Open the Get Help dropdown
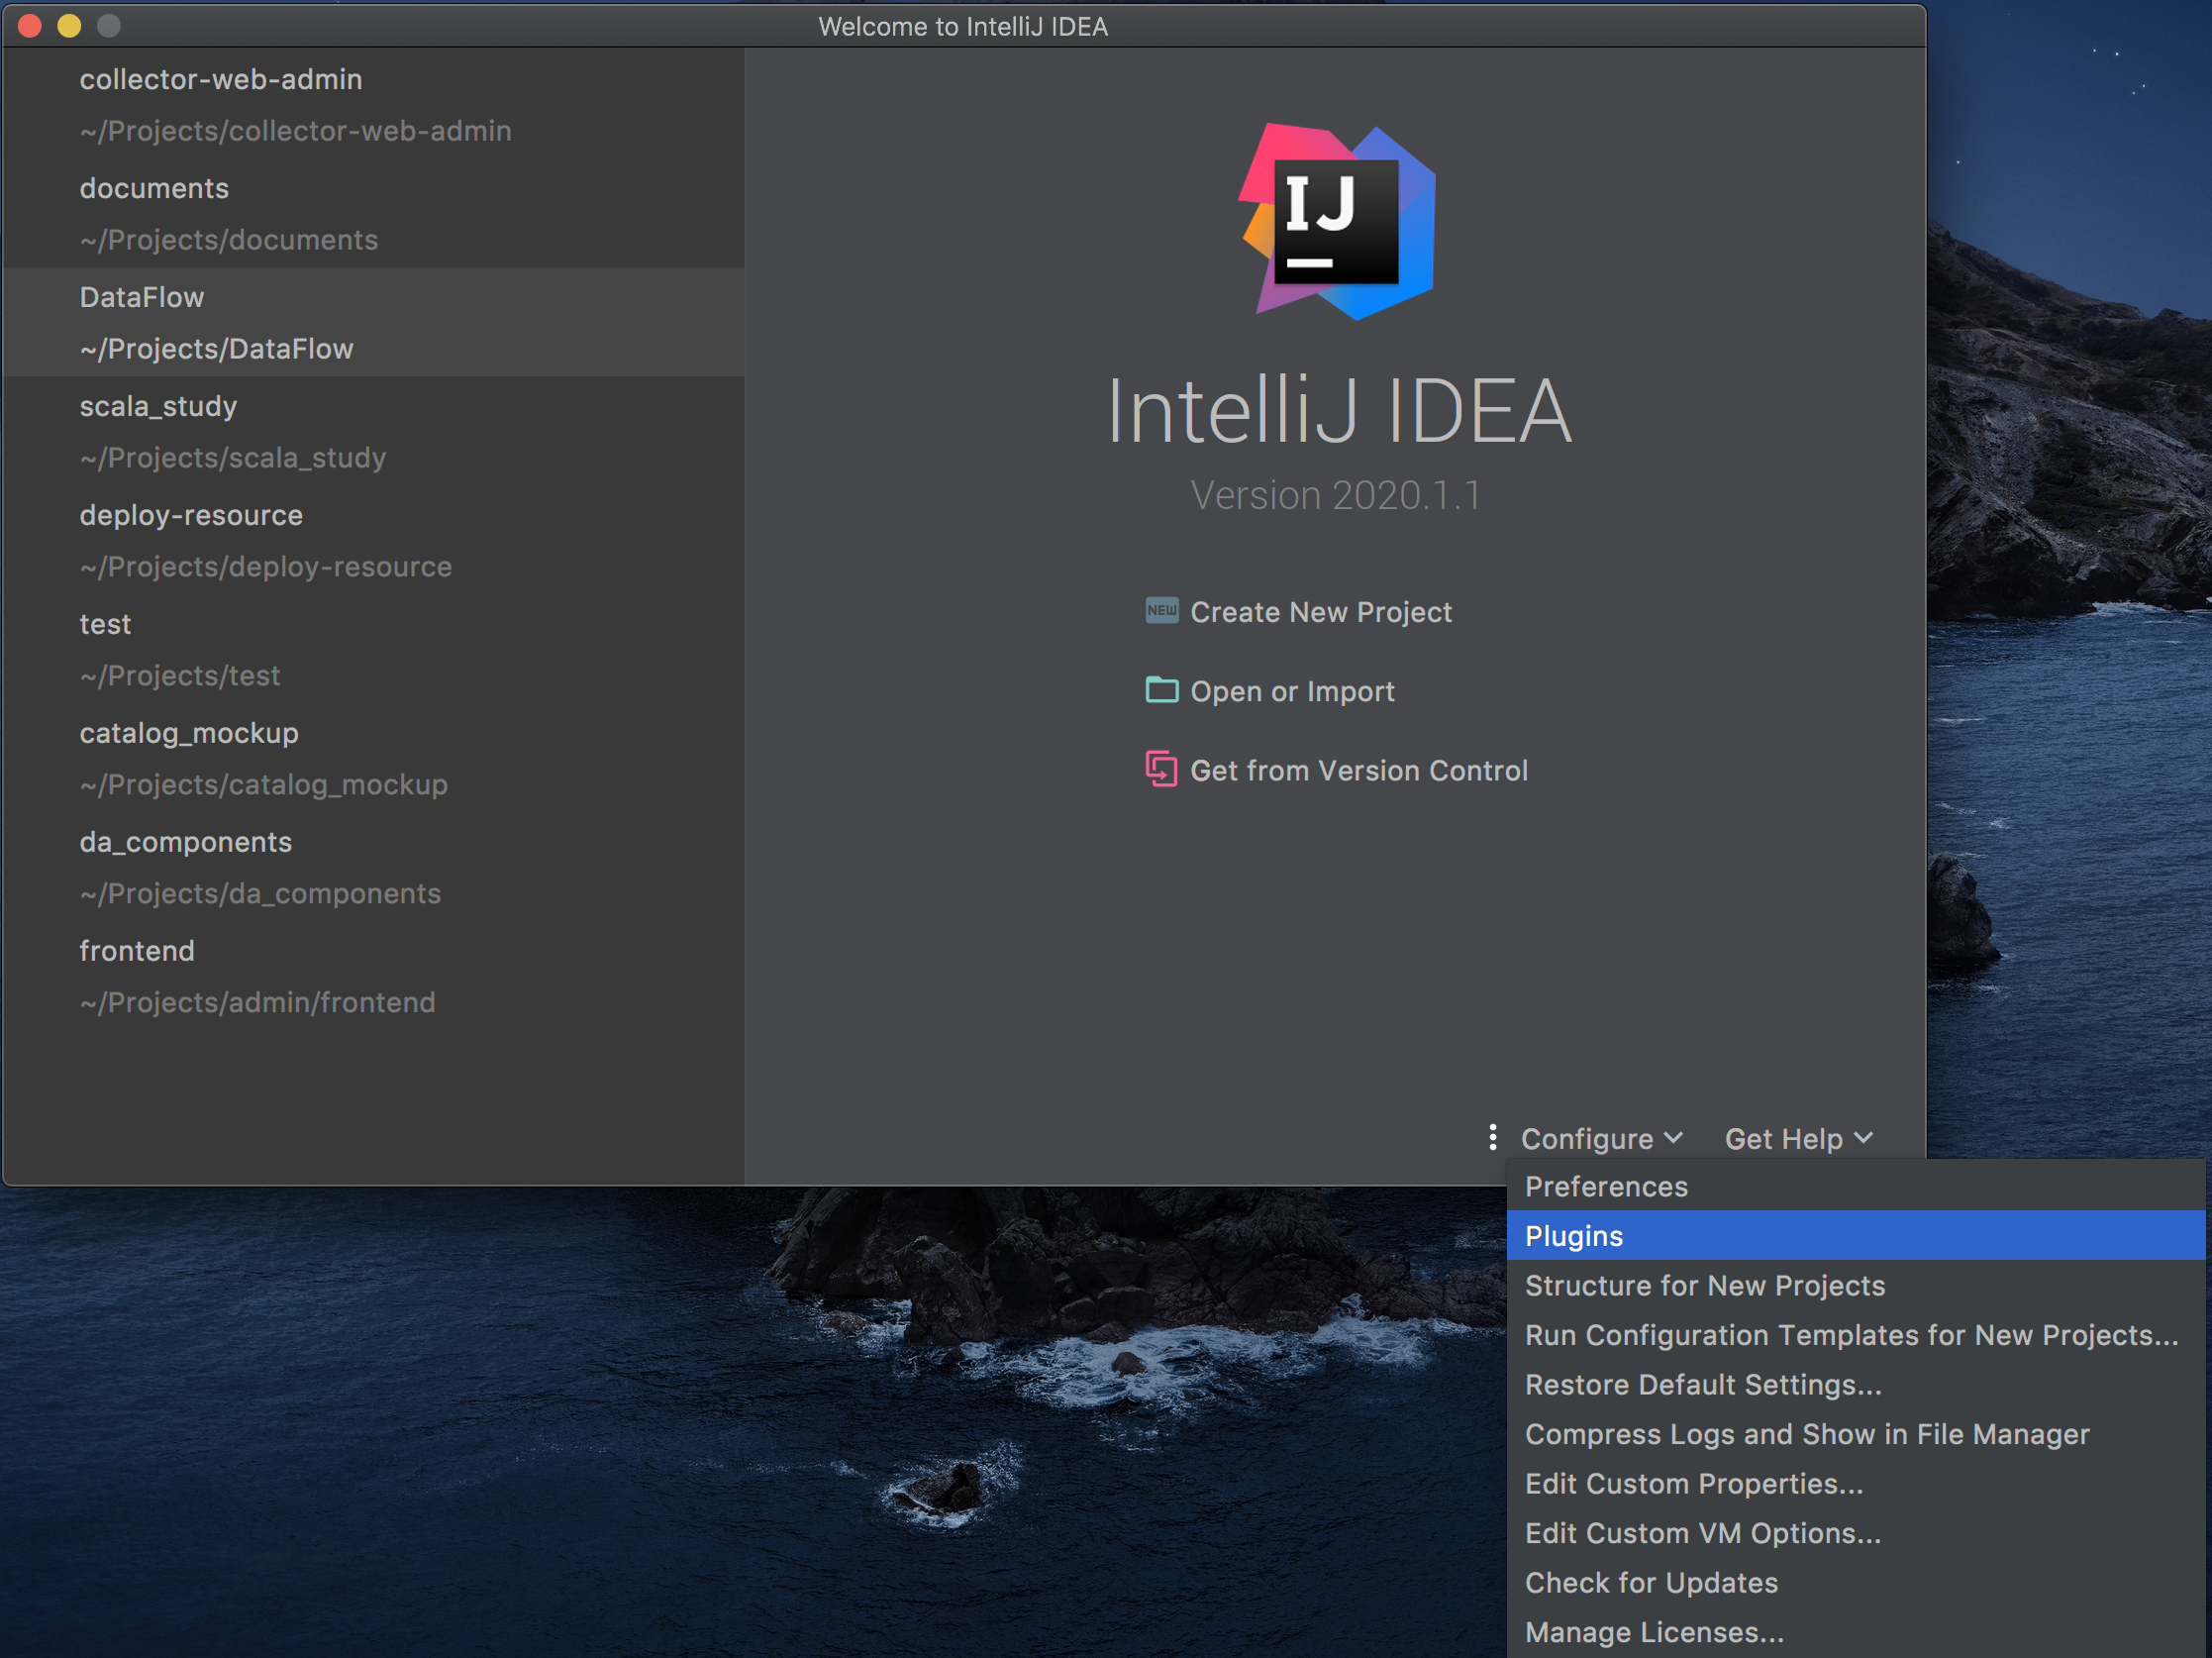This screenshot has width=2212, height=1658. tap(1798, 1139)
